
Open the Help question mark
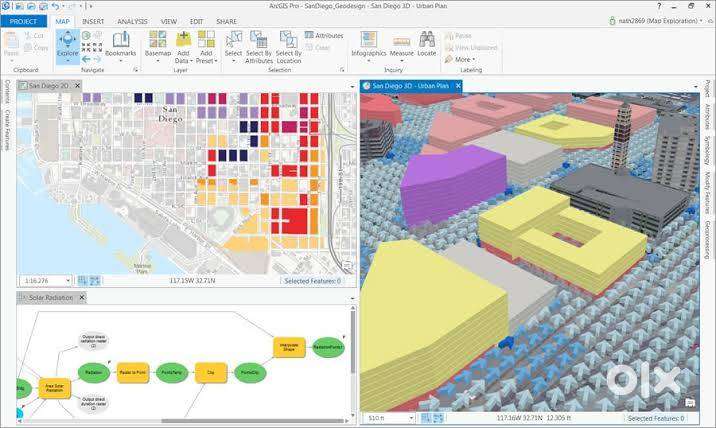(x=659, y=6)
